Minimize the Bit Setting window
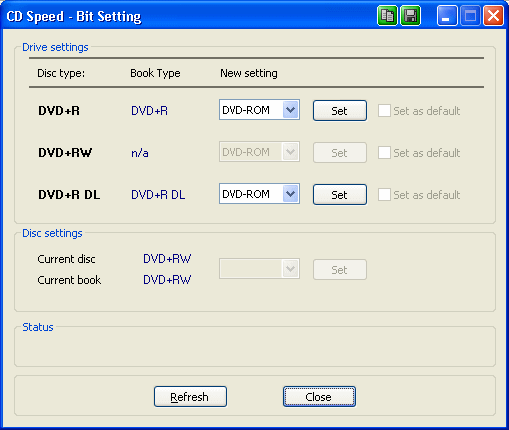Image resolution: width=509 pixels, height=430 pixels. pyautogui.click(x=447, y=16)
